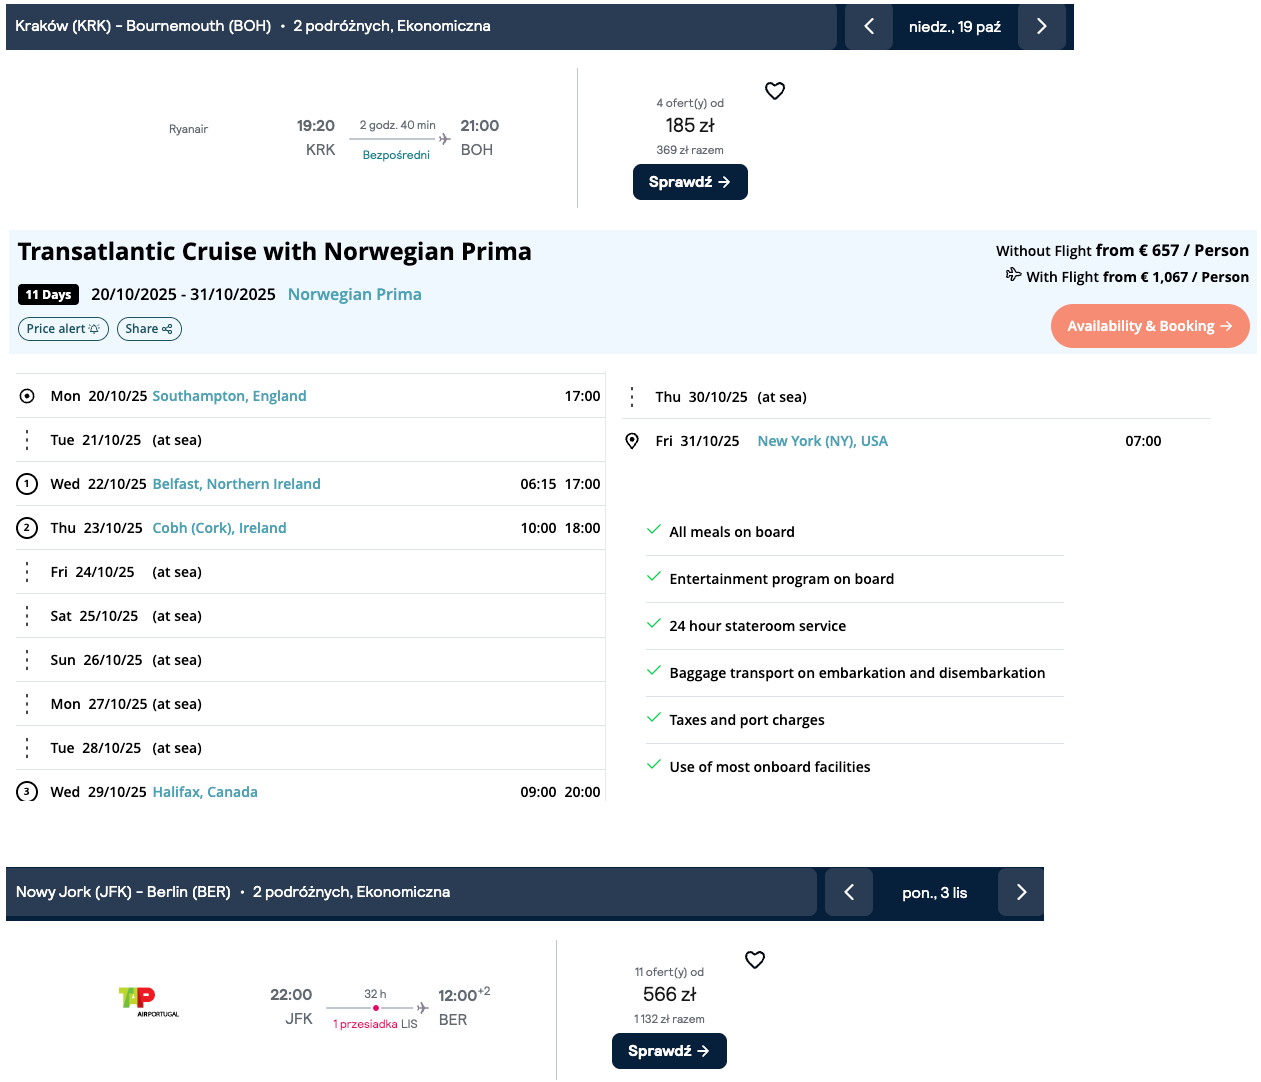
Task: Open Belfast, Northern Ireland port link
Action: pos(236,484)
